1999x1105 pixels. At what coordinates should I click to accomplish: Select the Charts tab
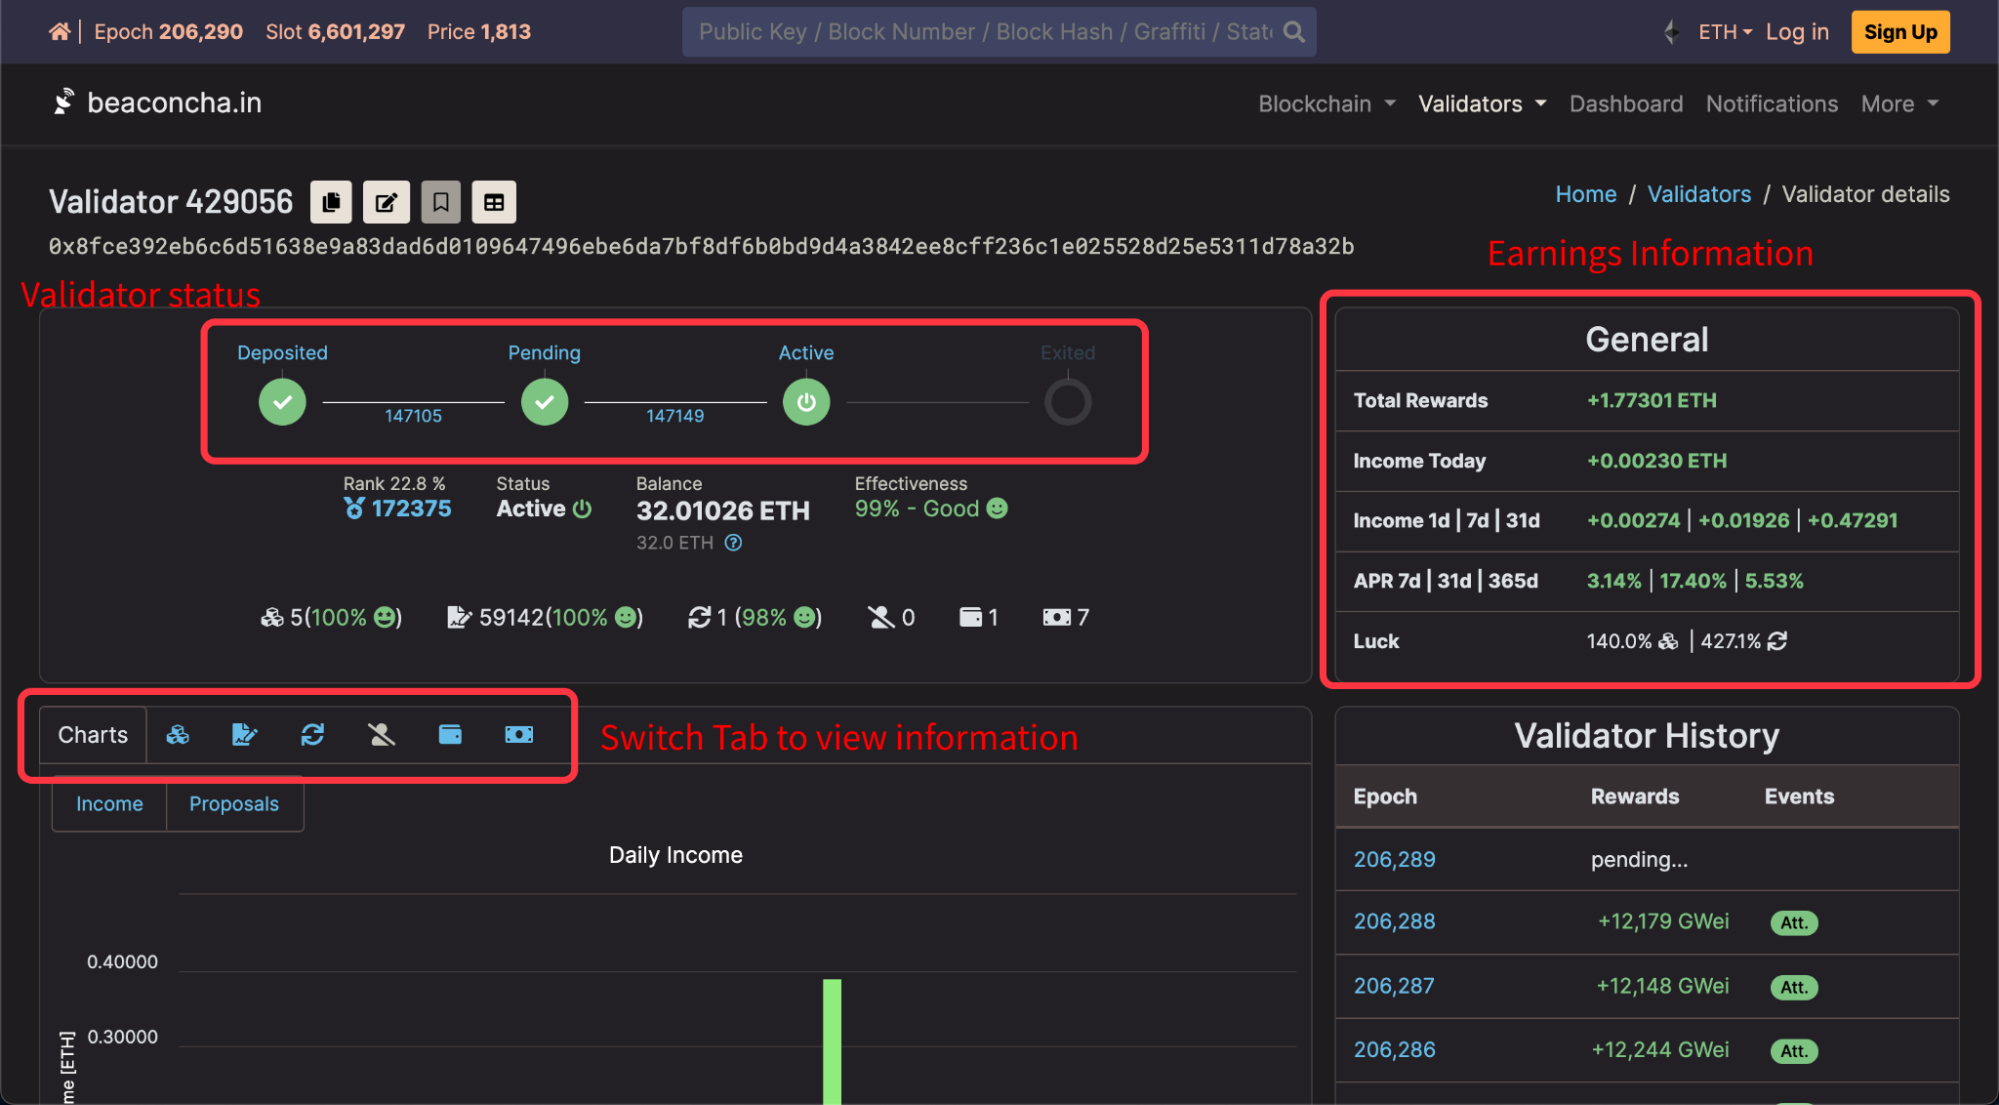point(93,735)
